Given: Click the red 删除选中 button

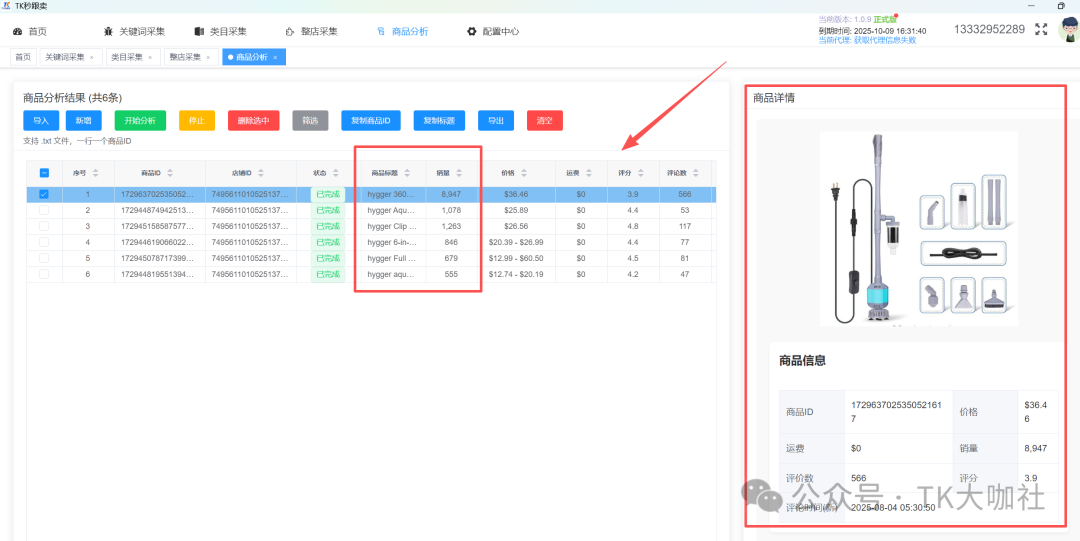Looking at the screenshot, I should tap(253, 121).
